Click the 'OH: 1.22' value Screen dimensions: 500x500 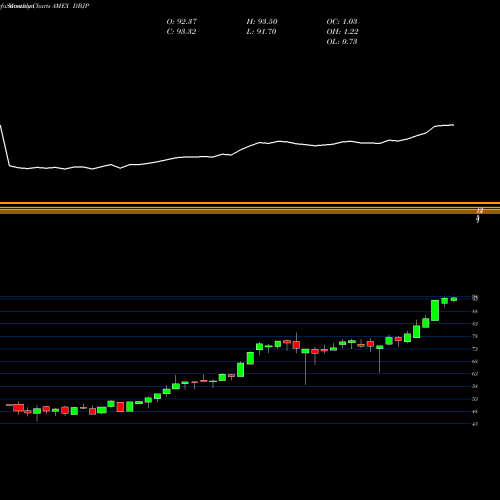342,32
